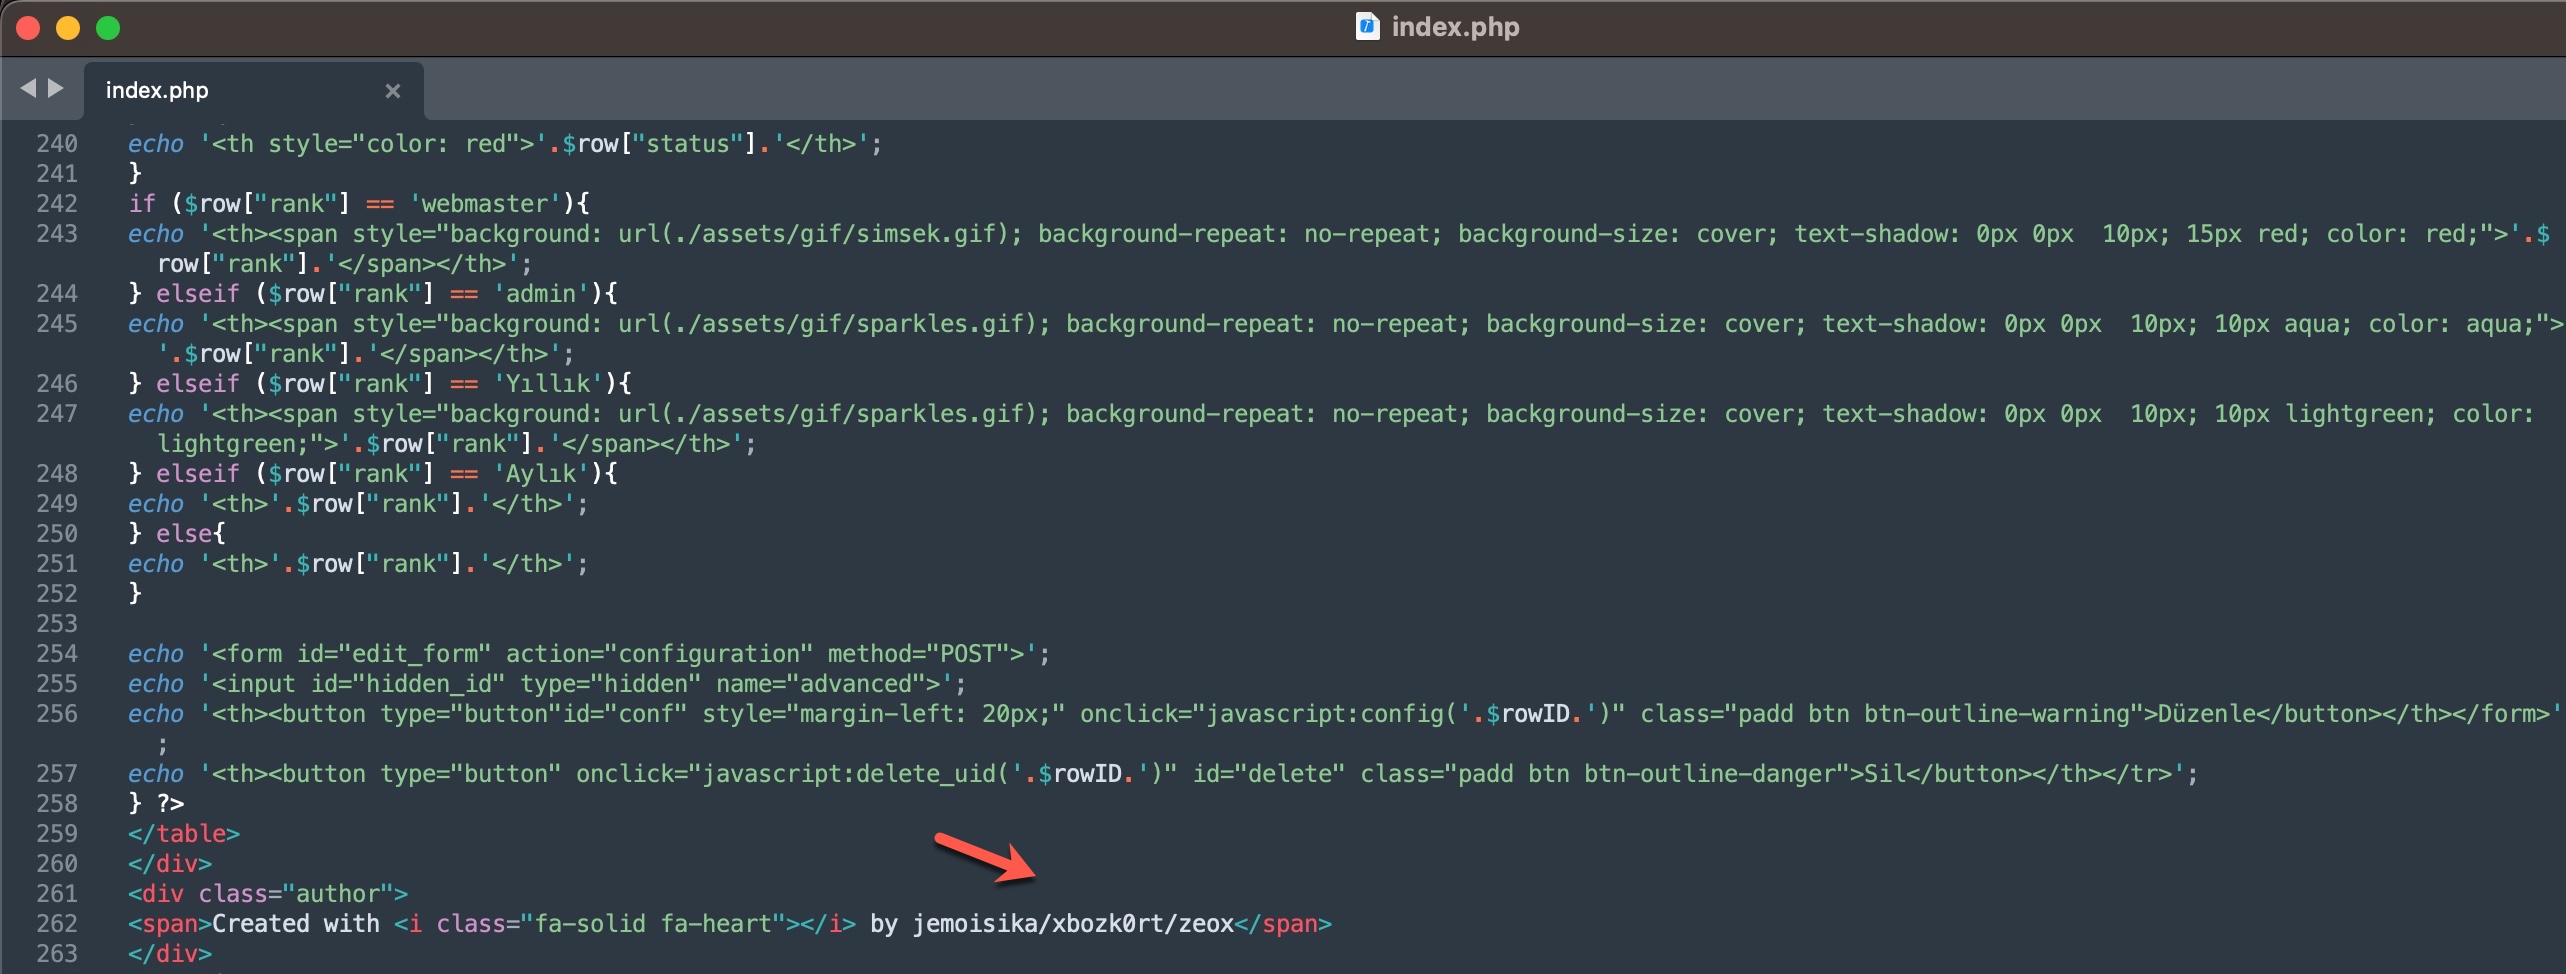2566x974 pixels.
Task: Click the 'Aylık' string on line 248
Action: pos(541,474)
